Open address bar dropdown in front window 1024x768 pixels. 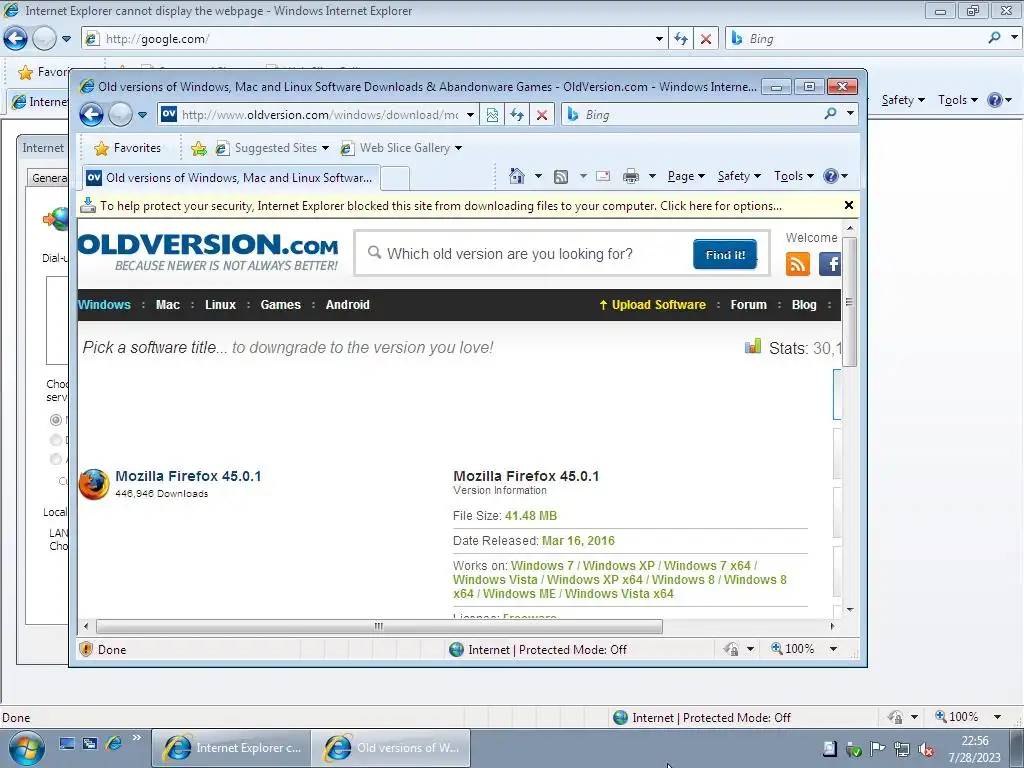tap(470, 115)
